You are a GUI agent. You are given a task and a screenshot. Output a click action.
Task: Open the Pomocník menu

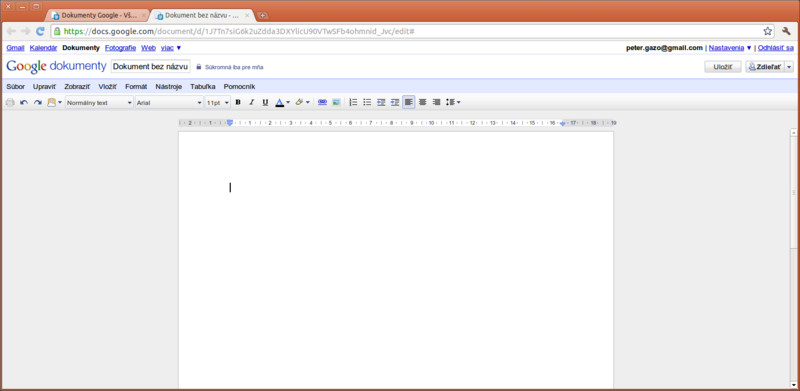coord(239,87)
